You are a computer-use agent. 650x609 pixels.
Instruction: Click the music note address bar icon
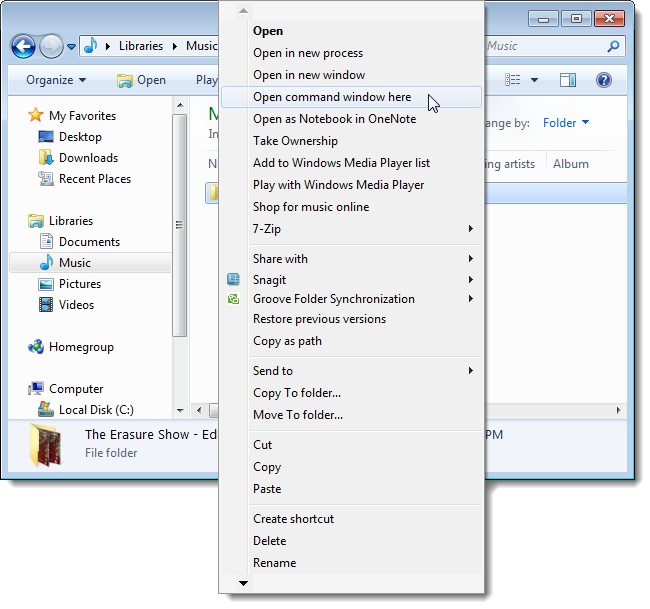click(x=90, y=46)
